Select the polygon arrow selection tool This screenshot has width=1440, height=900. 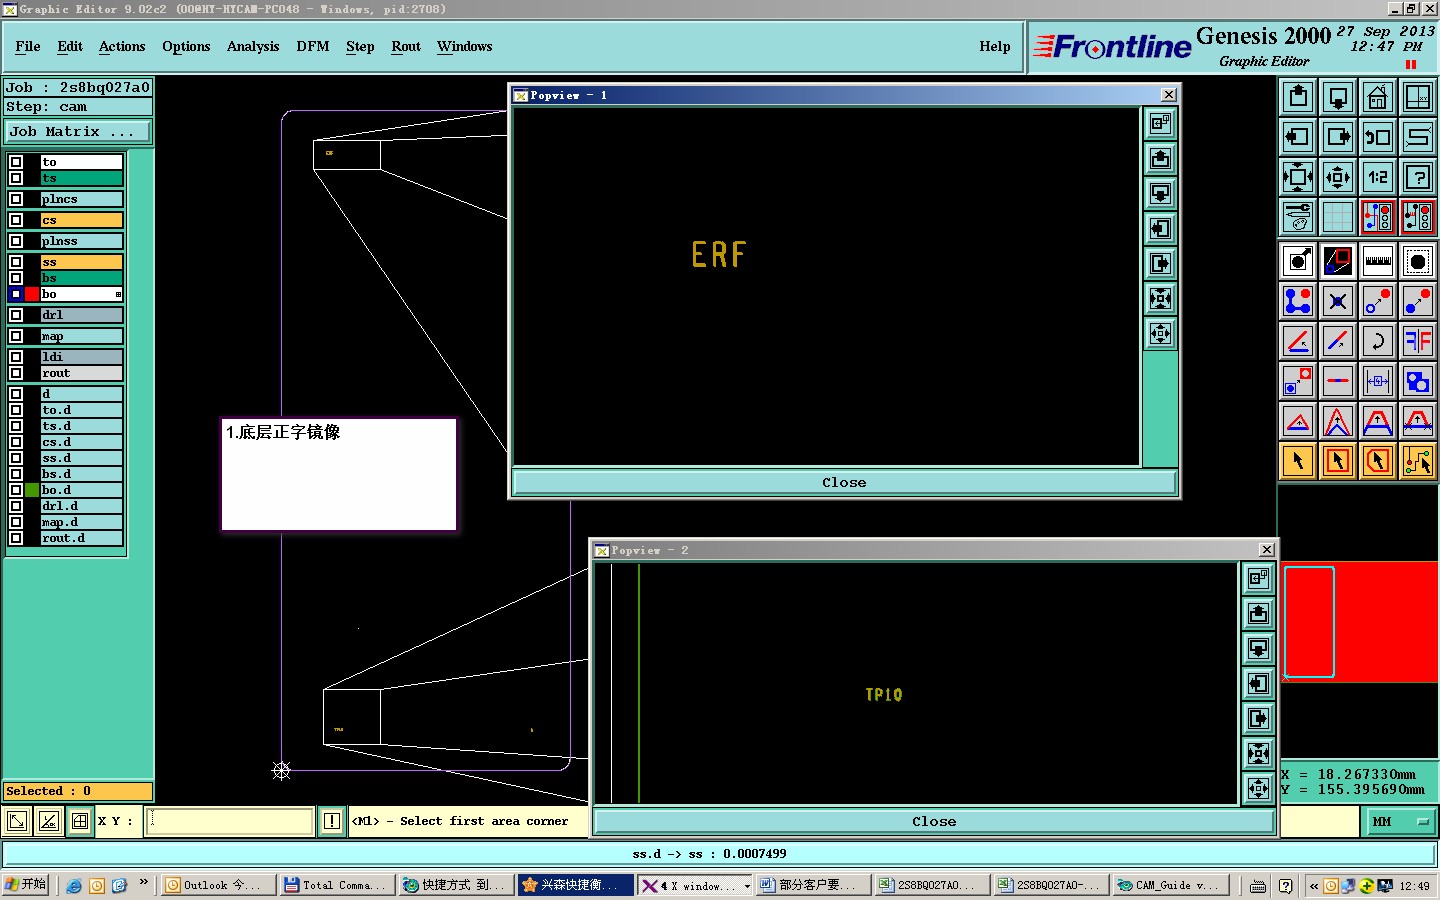(x=1378, y=461)
